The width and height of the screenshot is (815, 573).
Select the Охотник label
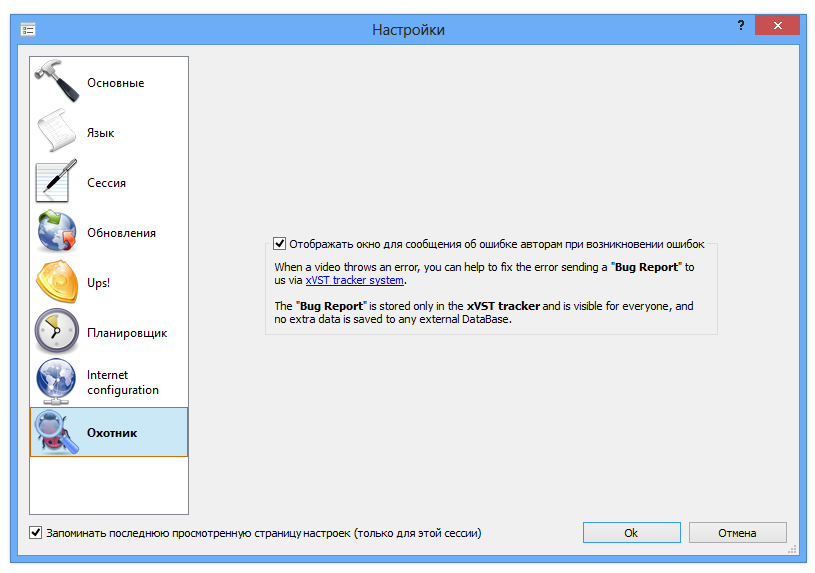[x=112, y=433]
